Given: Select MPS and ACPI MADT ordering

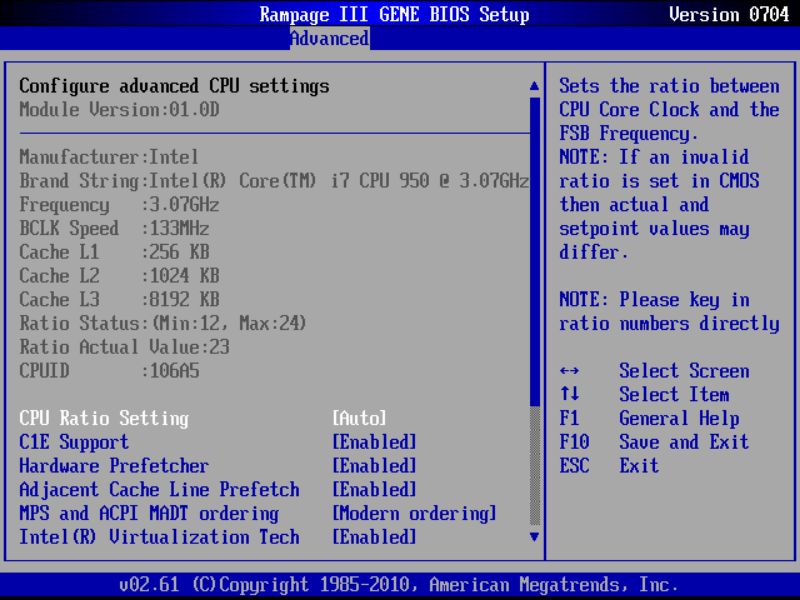Looking at the screenshot, I should [x=149, y=513].
